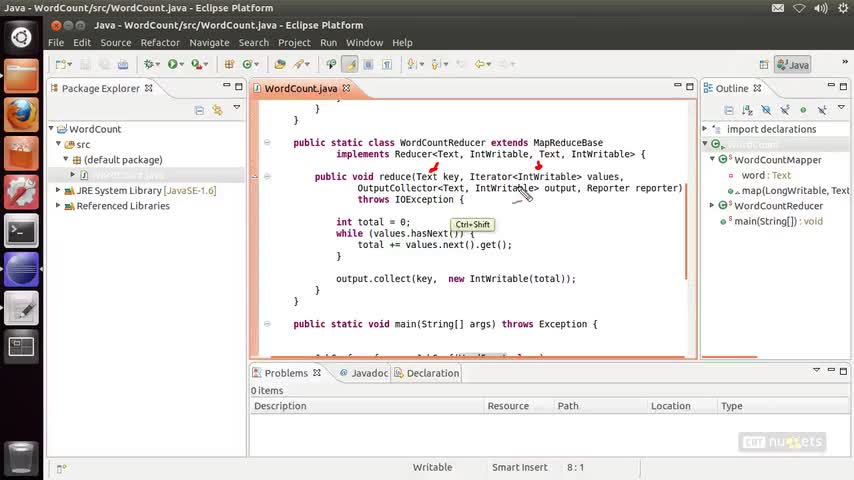
Task: Click the Description column header in Problems
Action: click(x=280, y=406)
